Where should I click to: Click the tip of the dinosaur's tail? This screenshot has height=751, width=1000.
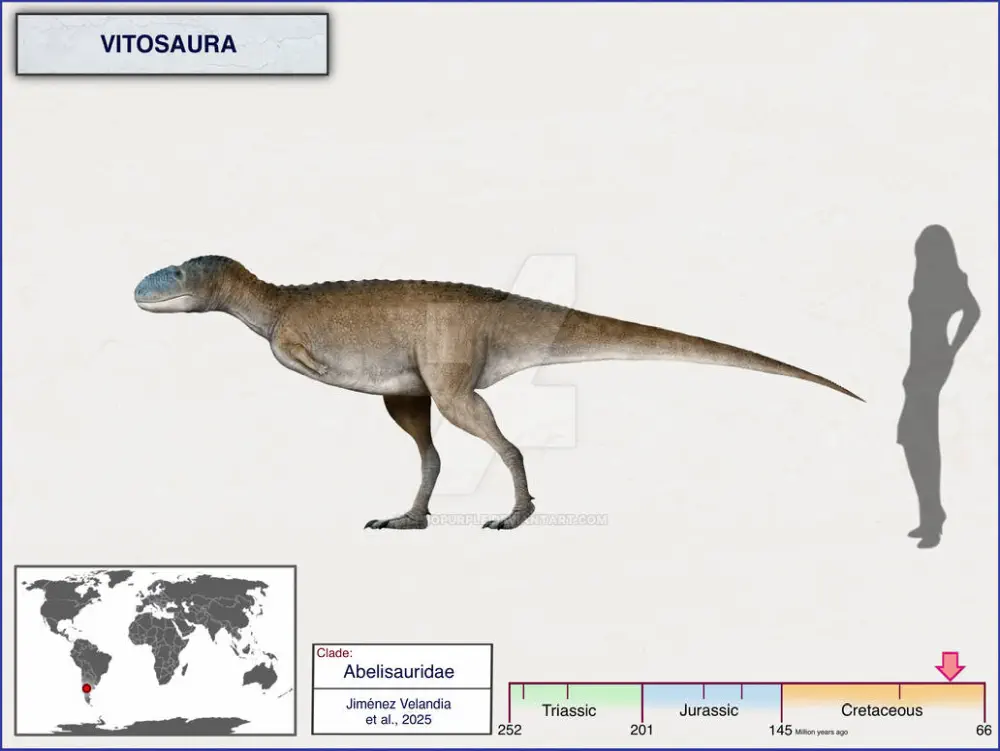[858, 398]
